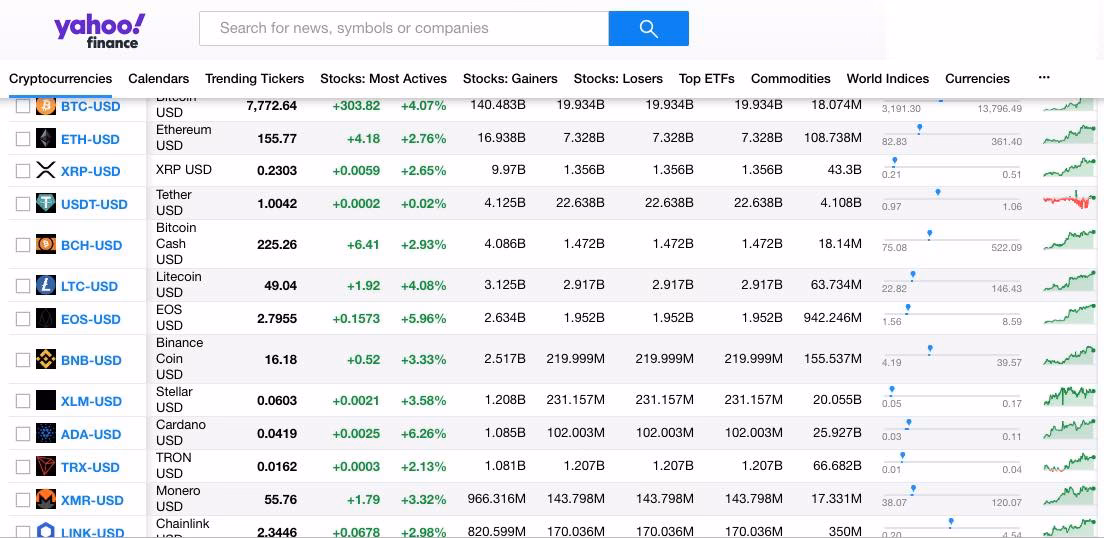Image resolution: width=1104 pixels, height=538 pixels.
Task: Click the Monero coin icon
Action: tap(46, 499)
